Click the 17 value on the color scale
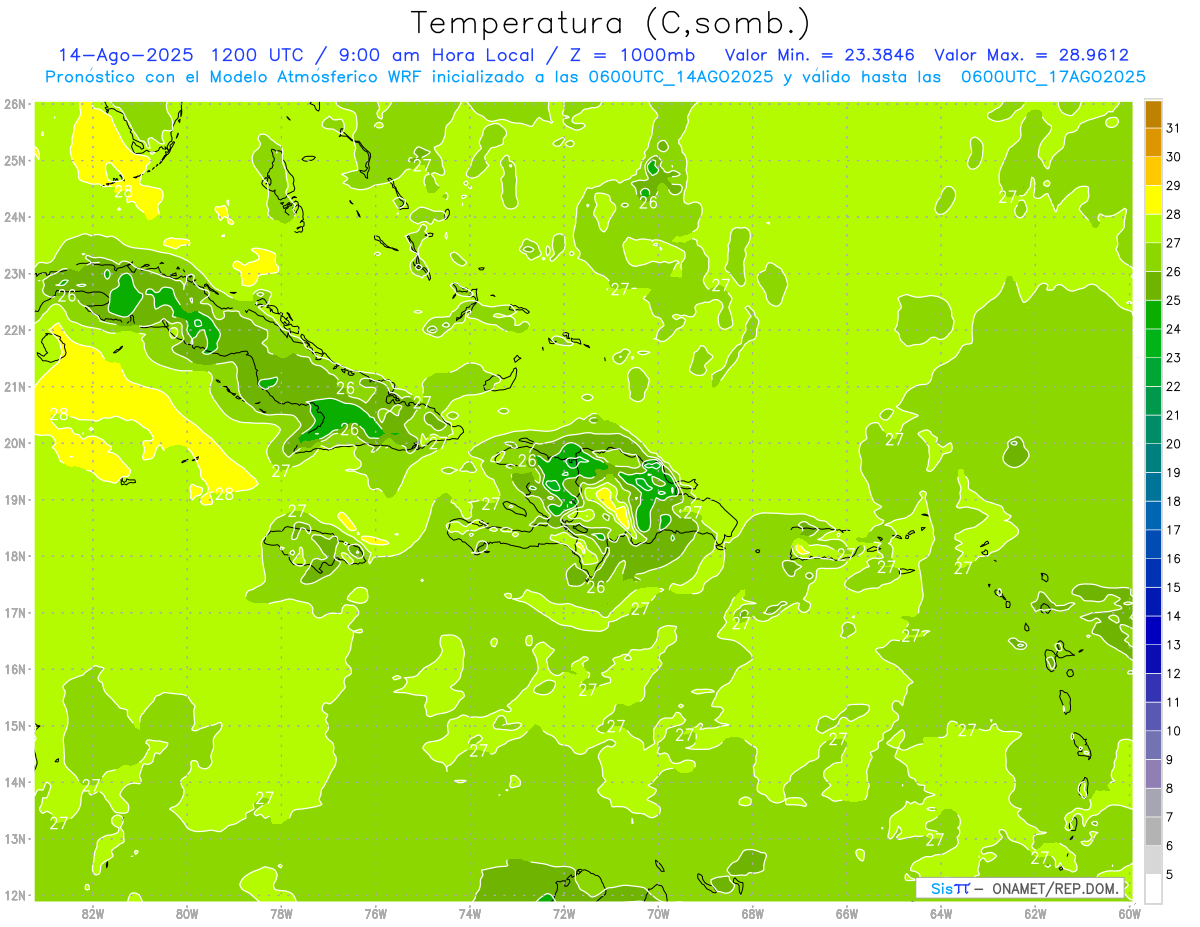The image size is (1200, 927). point(1173,530)
